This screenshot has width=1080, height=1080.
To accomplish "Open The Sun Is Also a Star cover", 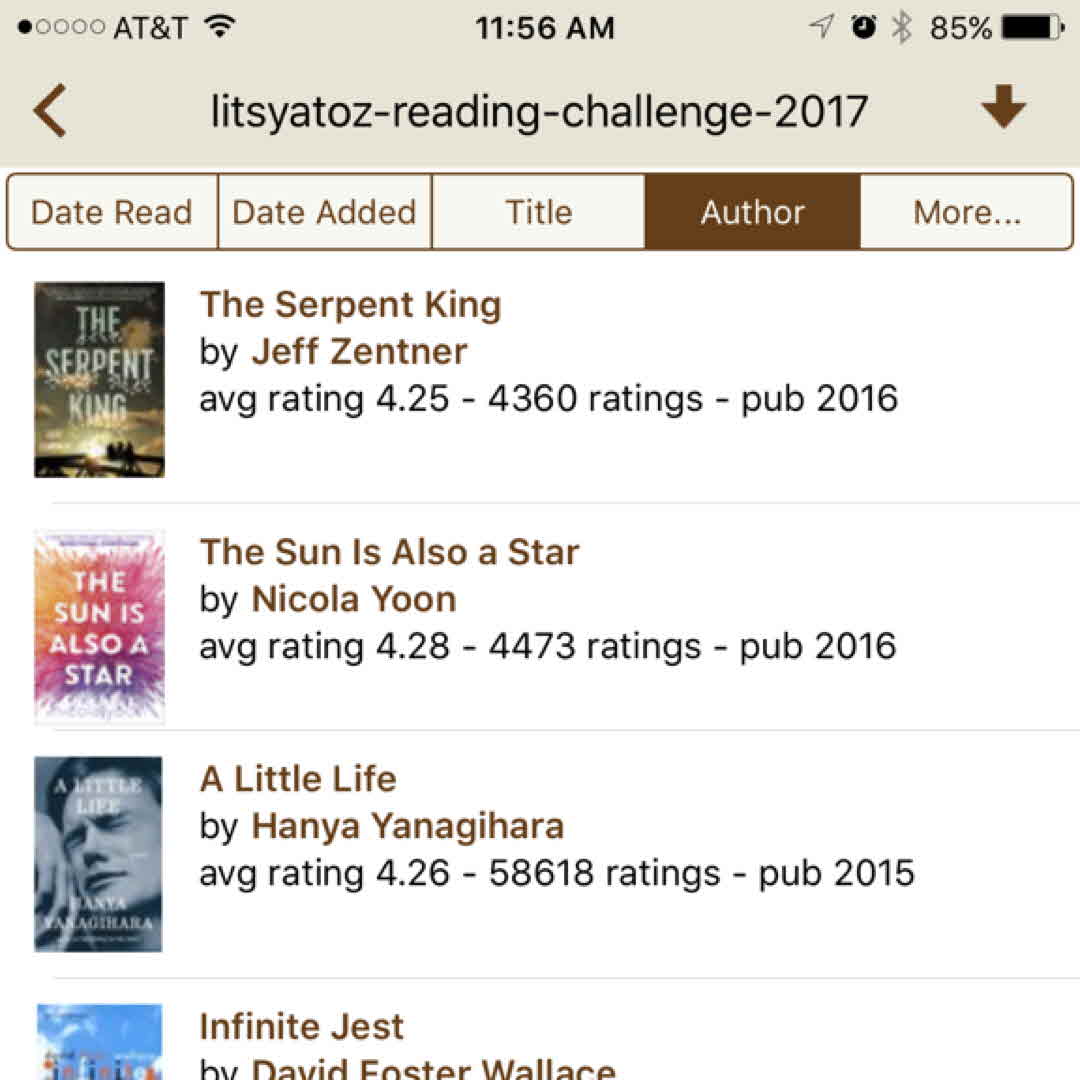I will 99,627.
